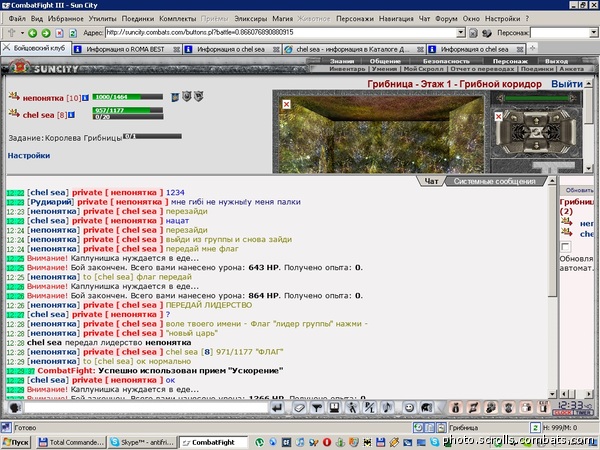Open the Файл menu
This screenshot has height=450, width=600.
click(x=17, y=18)
